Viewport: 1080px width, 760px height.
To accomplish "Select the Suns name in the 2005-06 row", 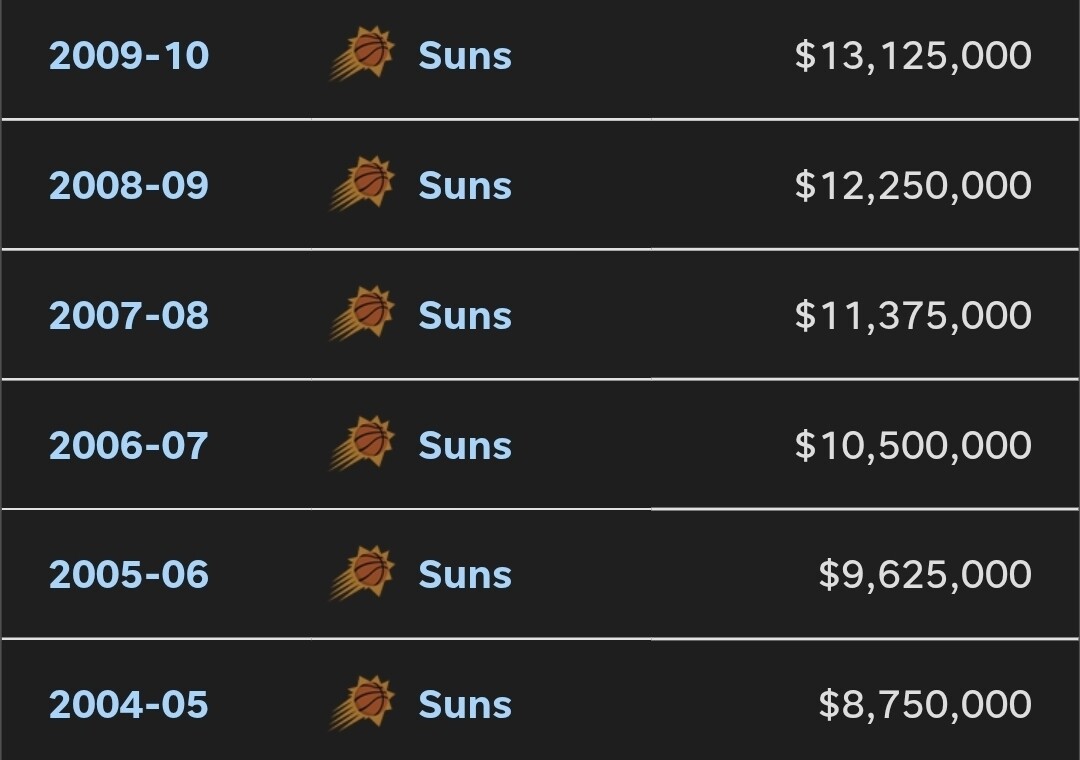I will (x=465, y=575).
